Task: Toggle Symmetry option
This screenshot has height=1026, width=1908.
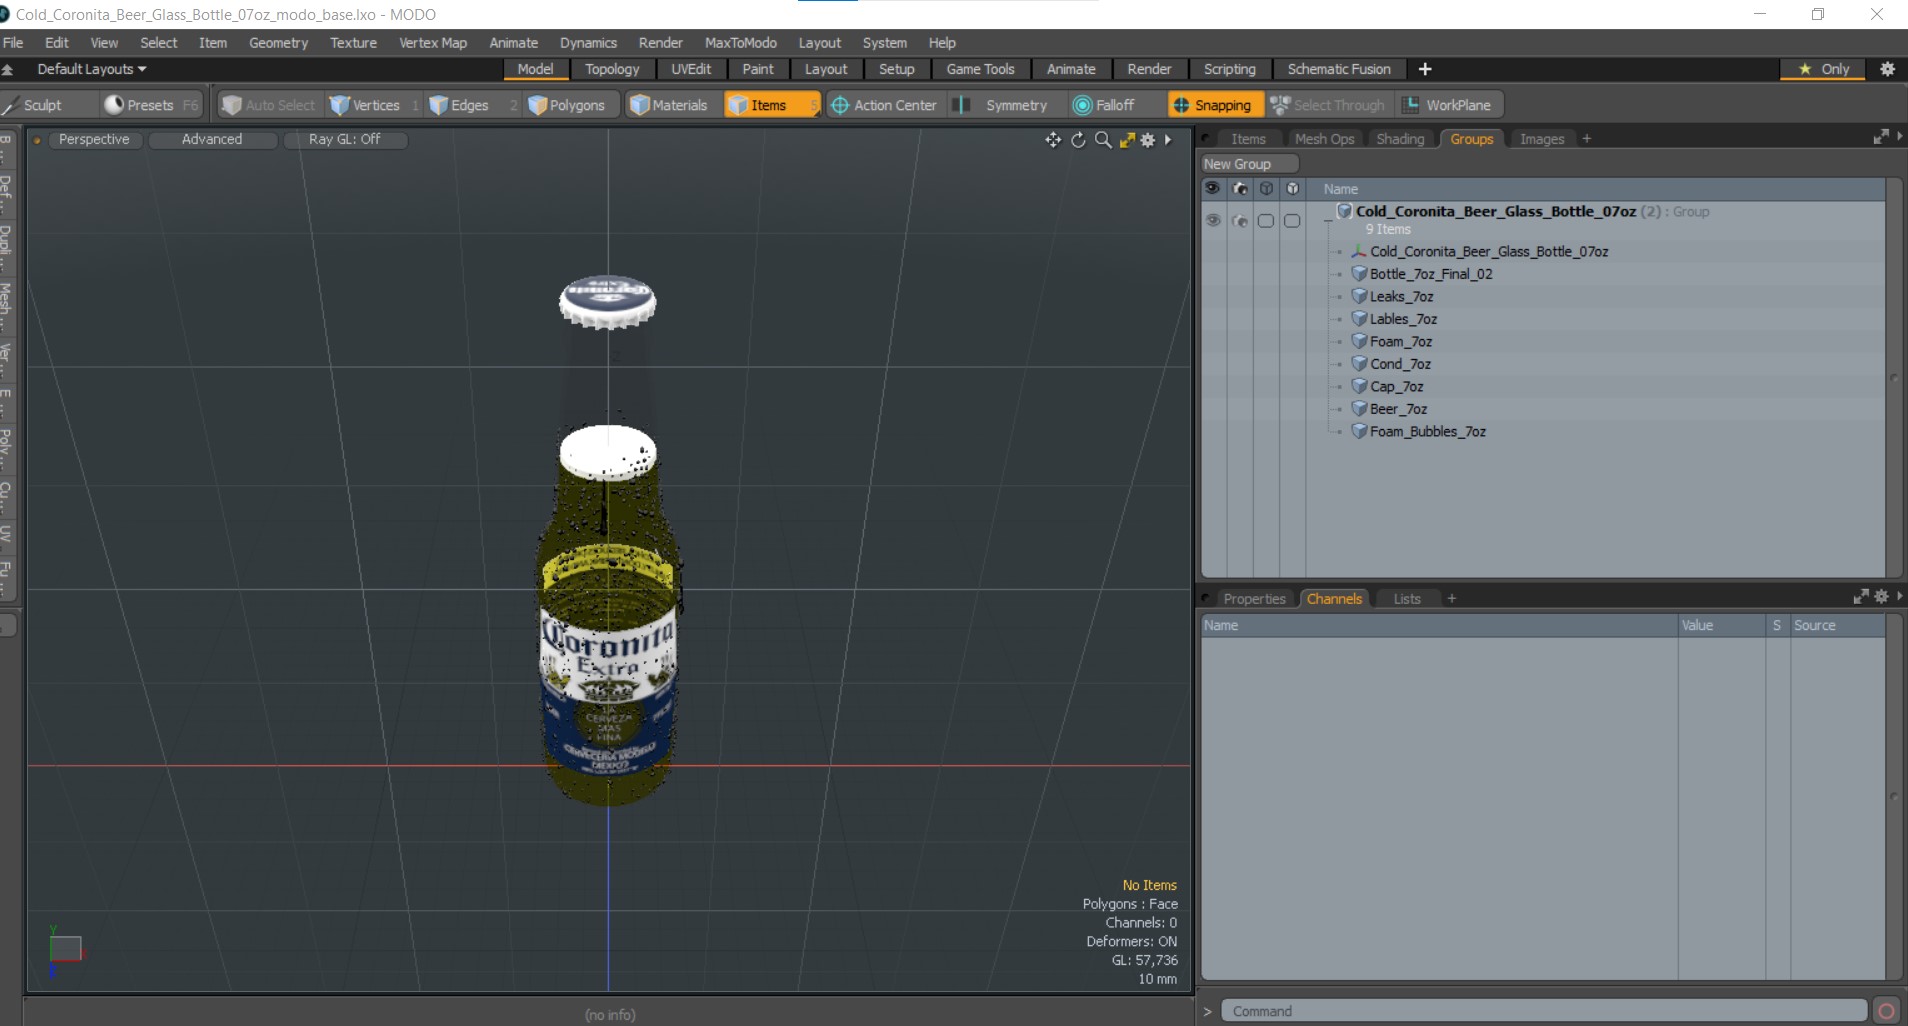Action: click(x=1003, y=105)
